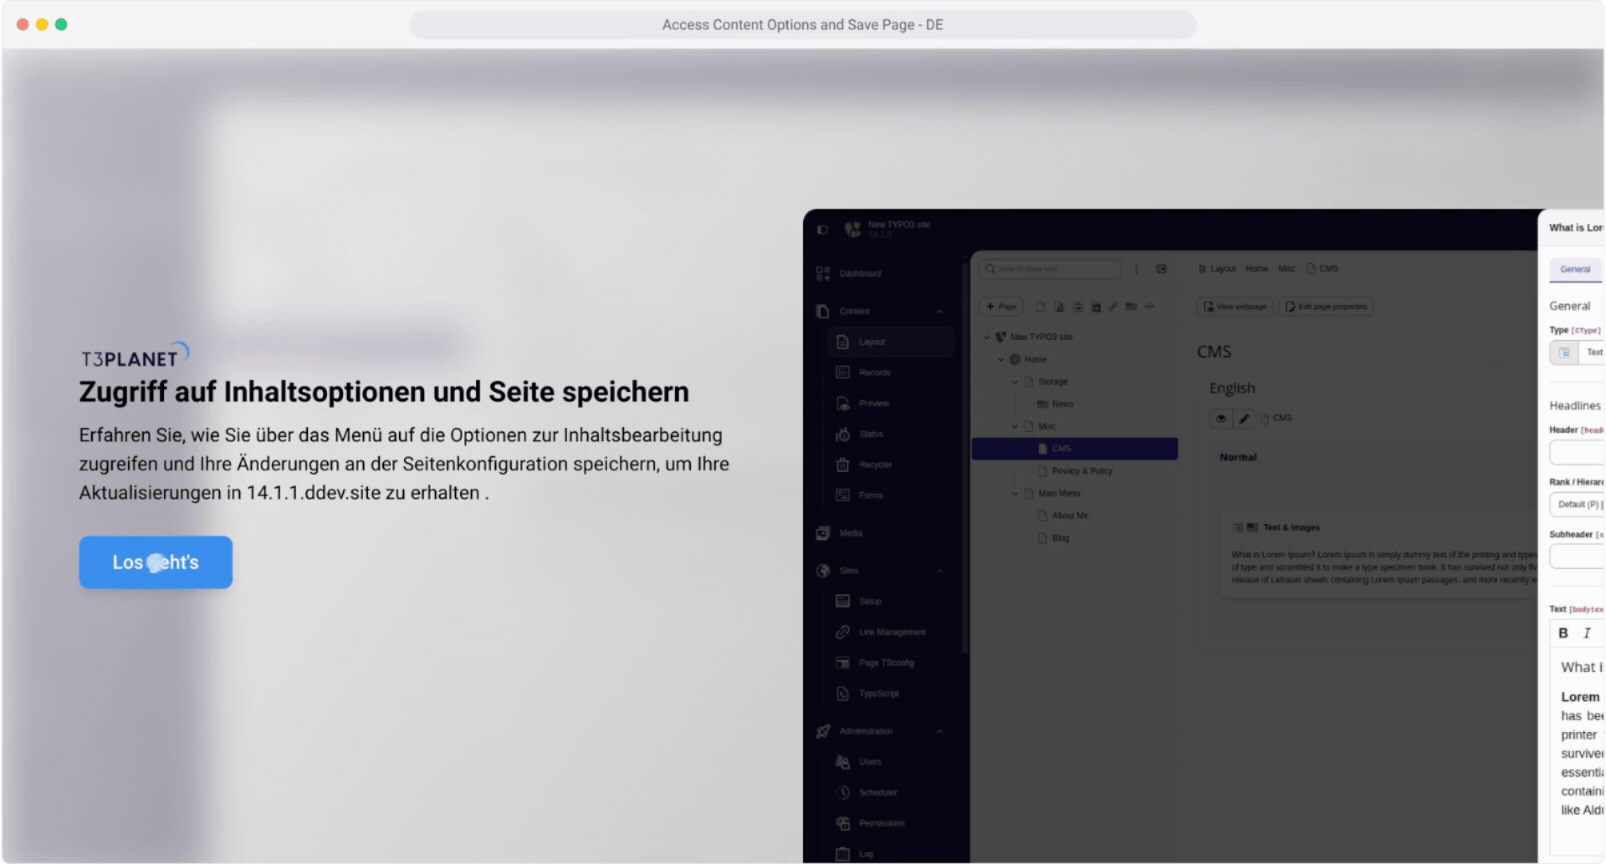The height and width of the screenshot is (864, 1606).
Task: Select the Blog page in tree
Action: 1054,538
